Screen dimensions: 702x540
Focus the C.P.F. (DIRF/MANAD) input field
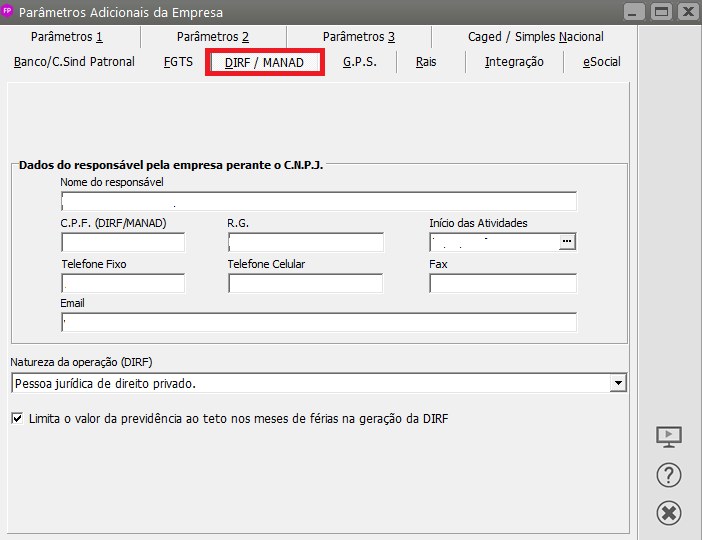click(123, 242)
